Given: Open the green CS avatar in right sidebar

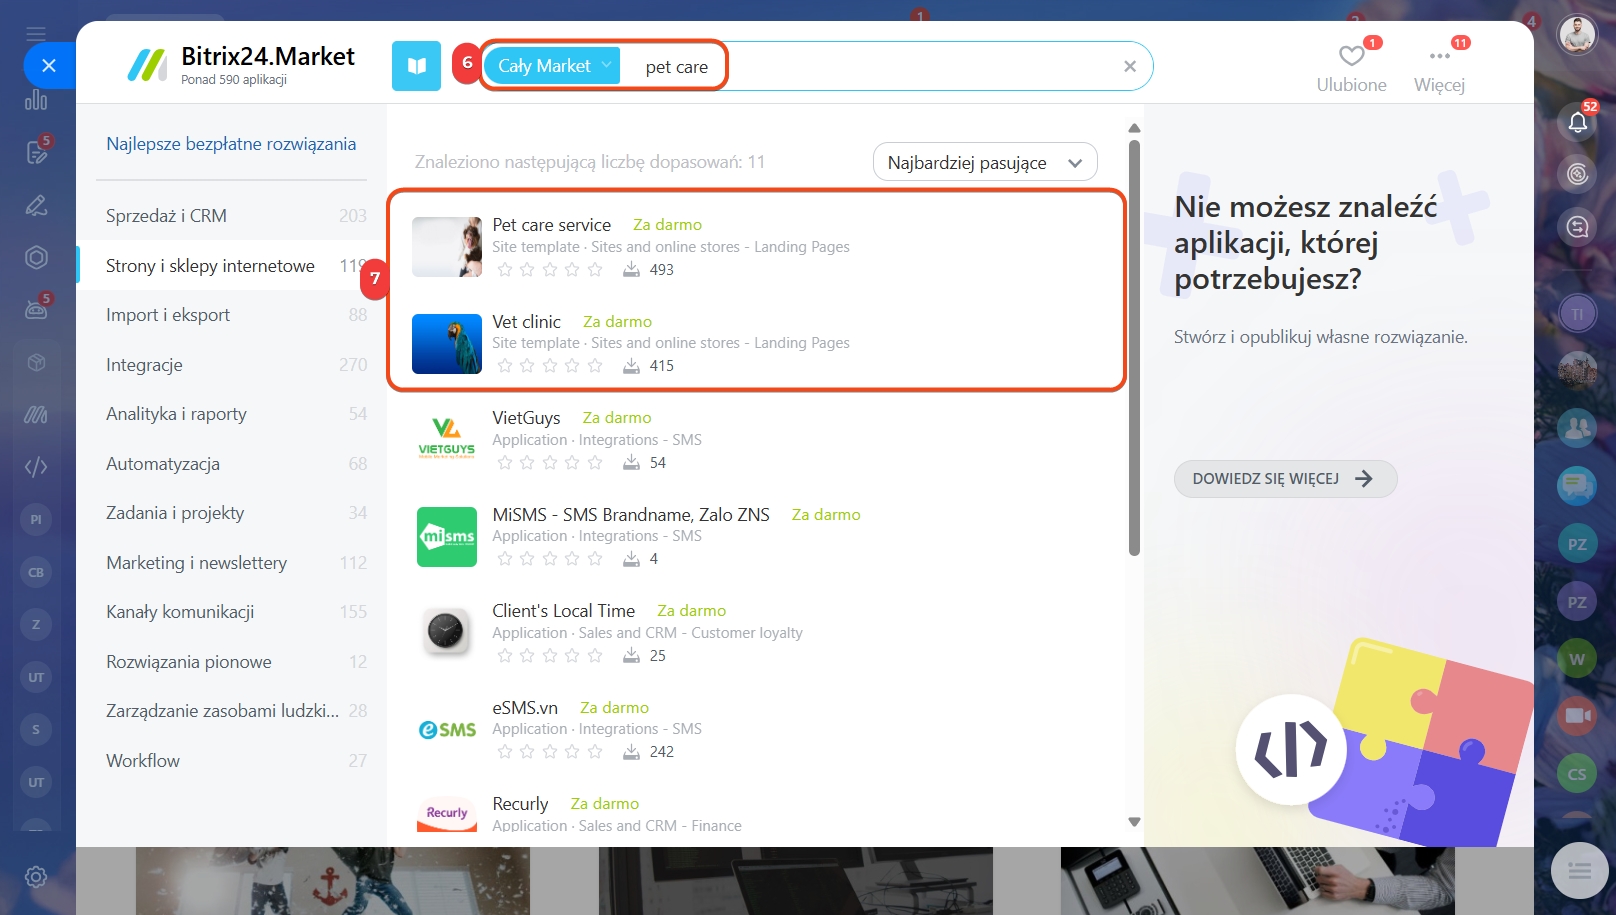Looking at the screenshot, I should point(1577,774).
